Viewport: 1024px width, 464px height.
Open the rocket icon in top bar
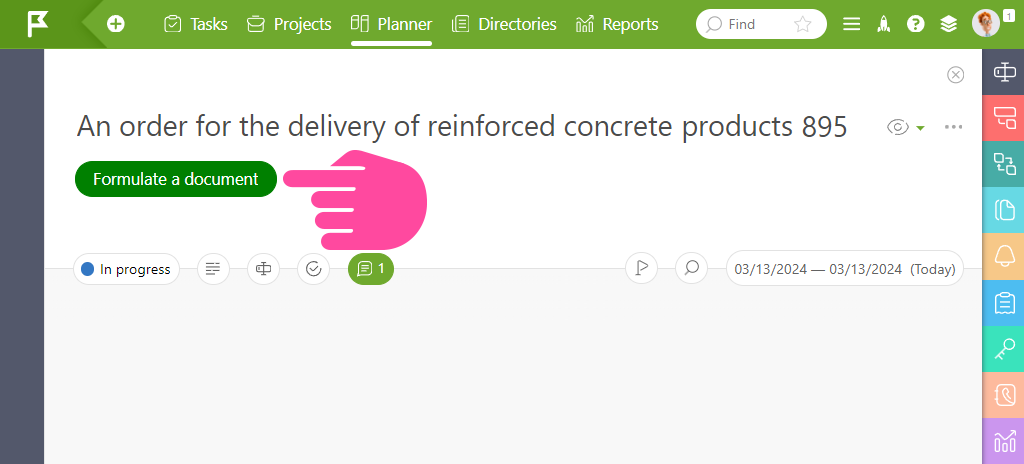click(x=883, y=24)
